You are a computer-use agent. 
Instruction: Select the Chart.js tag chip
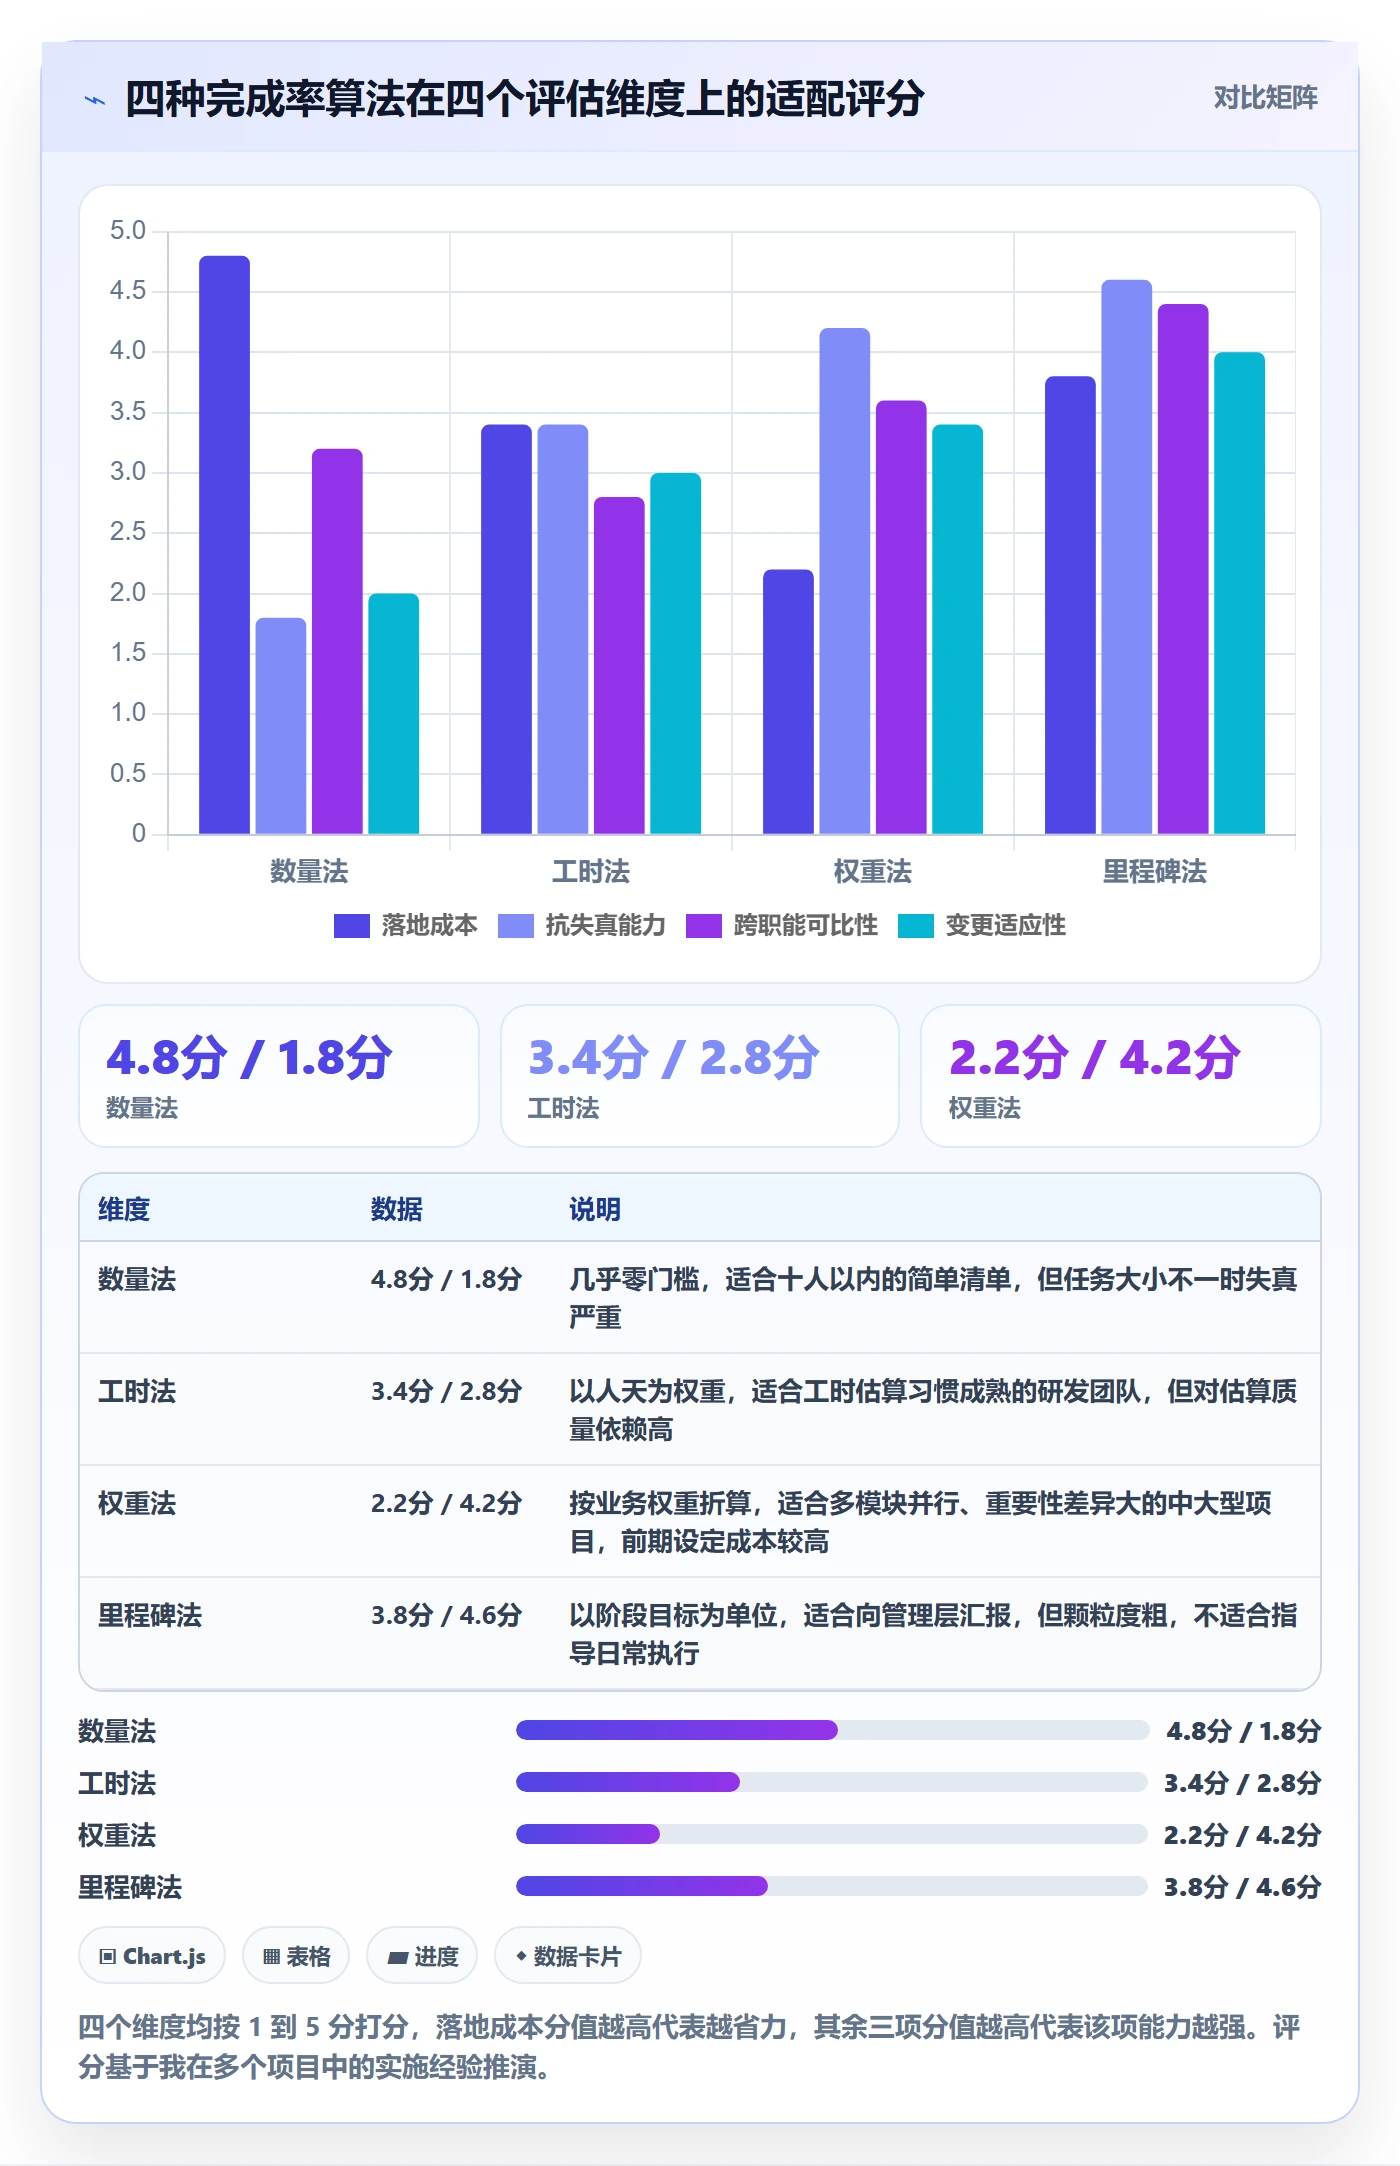pos(152,1955)
